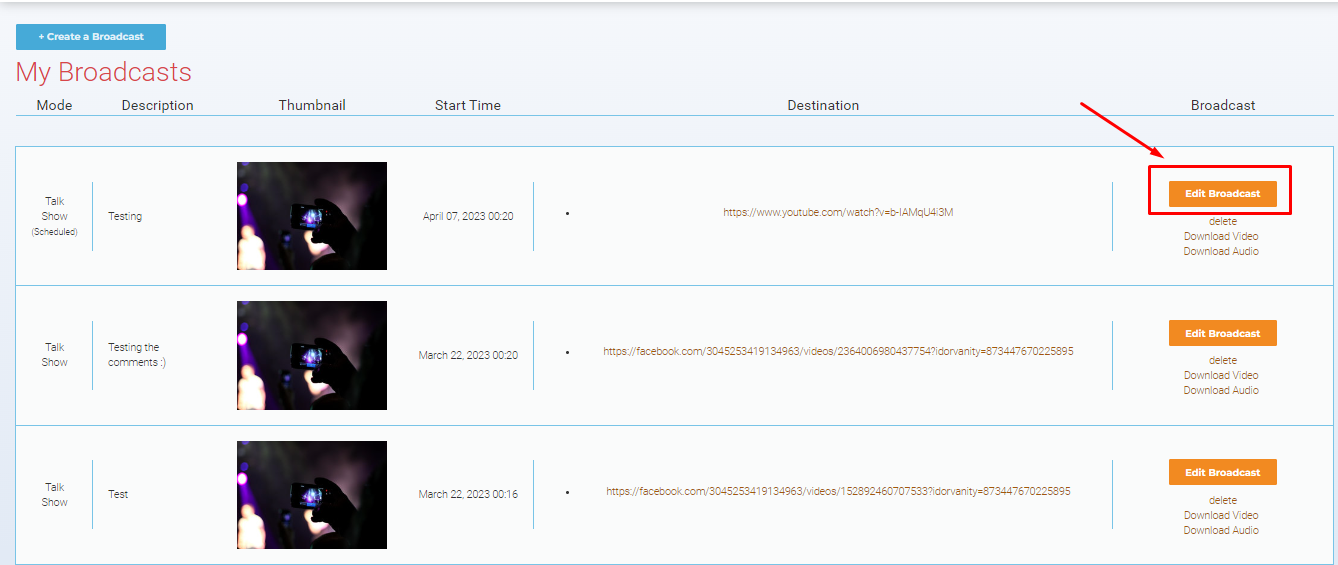Edit the Test broadcast from 00:16
1338x565 pixels.
(x=1222, y=472)
